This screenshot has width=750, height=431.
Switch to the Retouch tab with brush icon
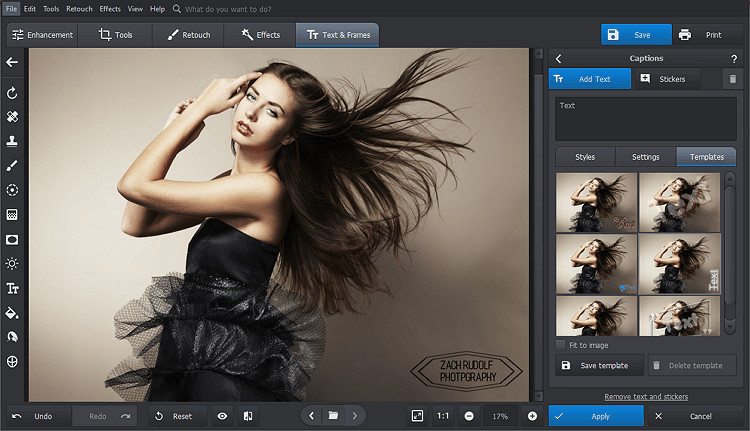188,35
